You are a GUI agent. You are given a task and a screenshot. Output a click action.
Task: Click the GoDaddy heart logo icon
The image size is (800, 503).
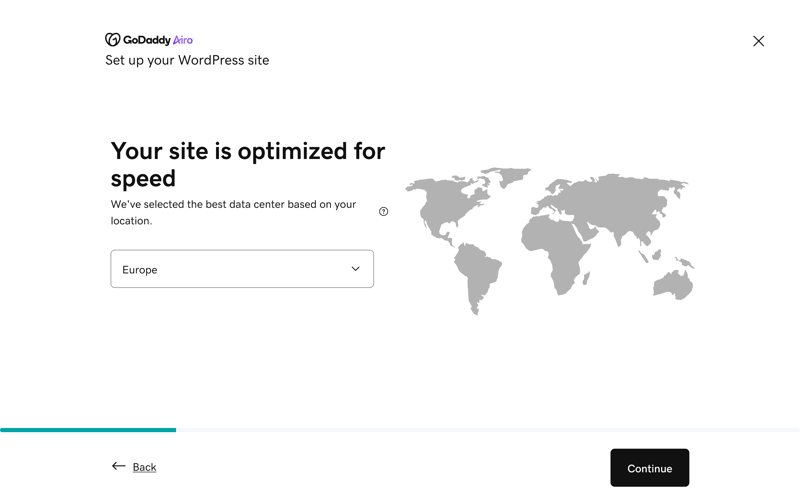coord(112,40)
